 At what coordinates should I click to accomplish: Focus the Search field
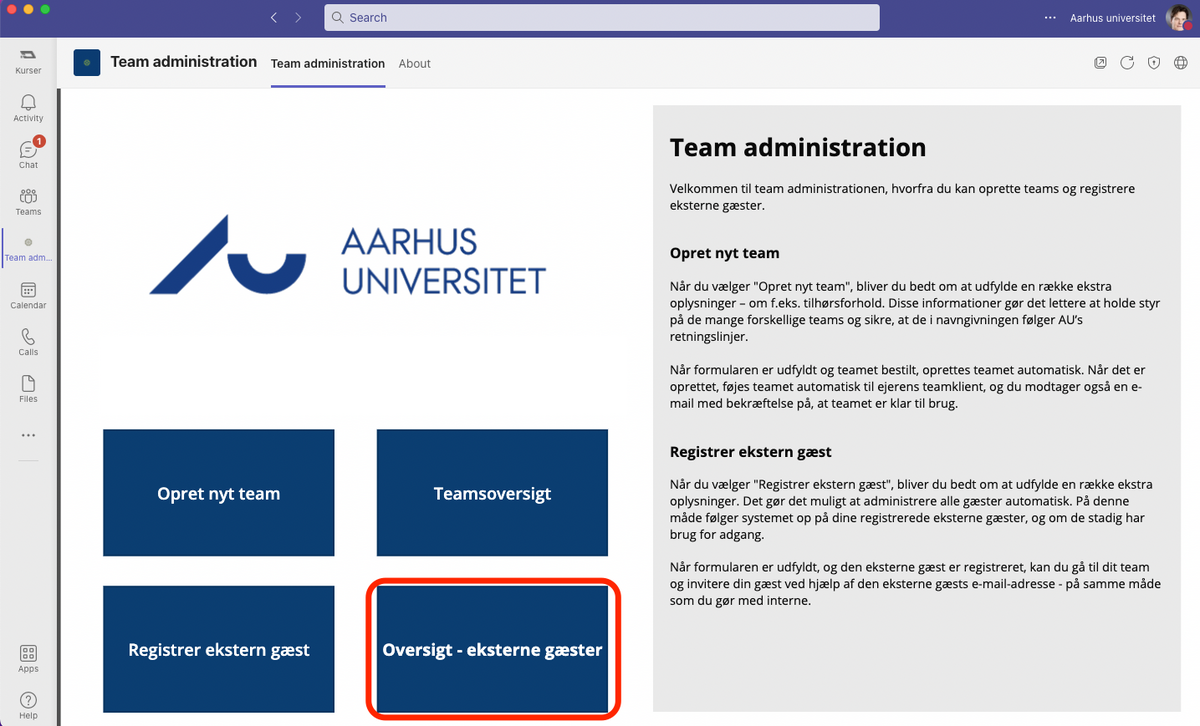pyautogui.click(x=602, y=18)
